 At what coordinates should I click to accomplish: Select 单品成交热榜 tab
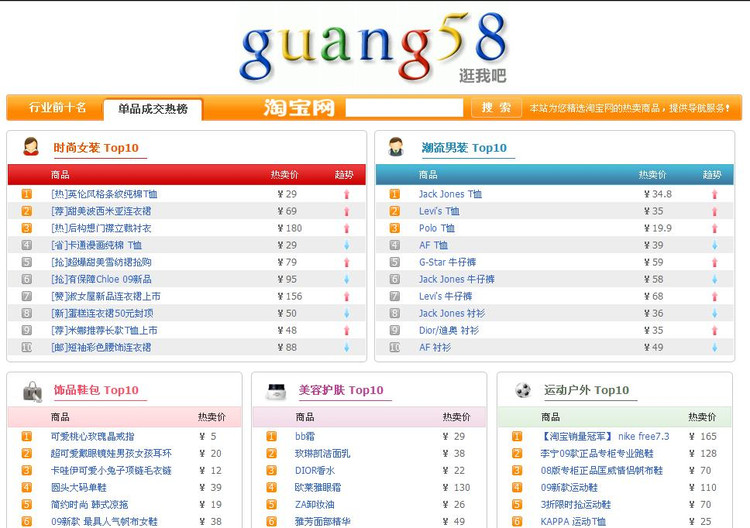tap(153, 109)
